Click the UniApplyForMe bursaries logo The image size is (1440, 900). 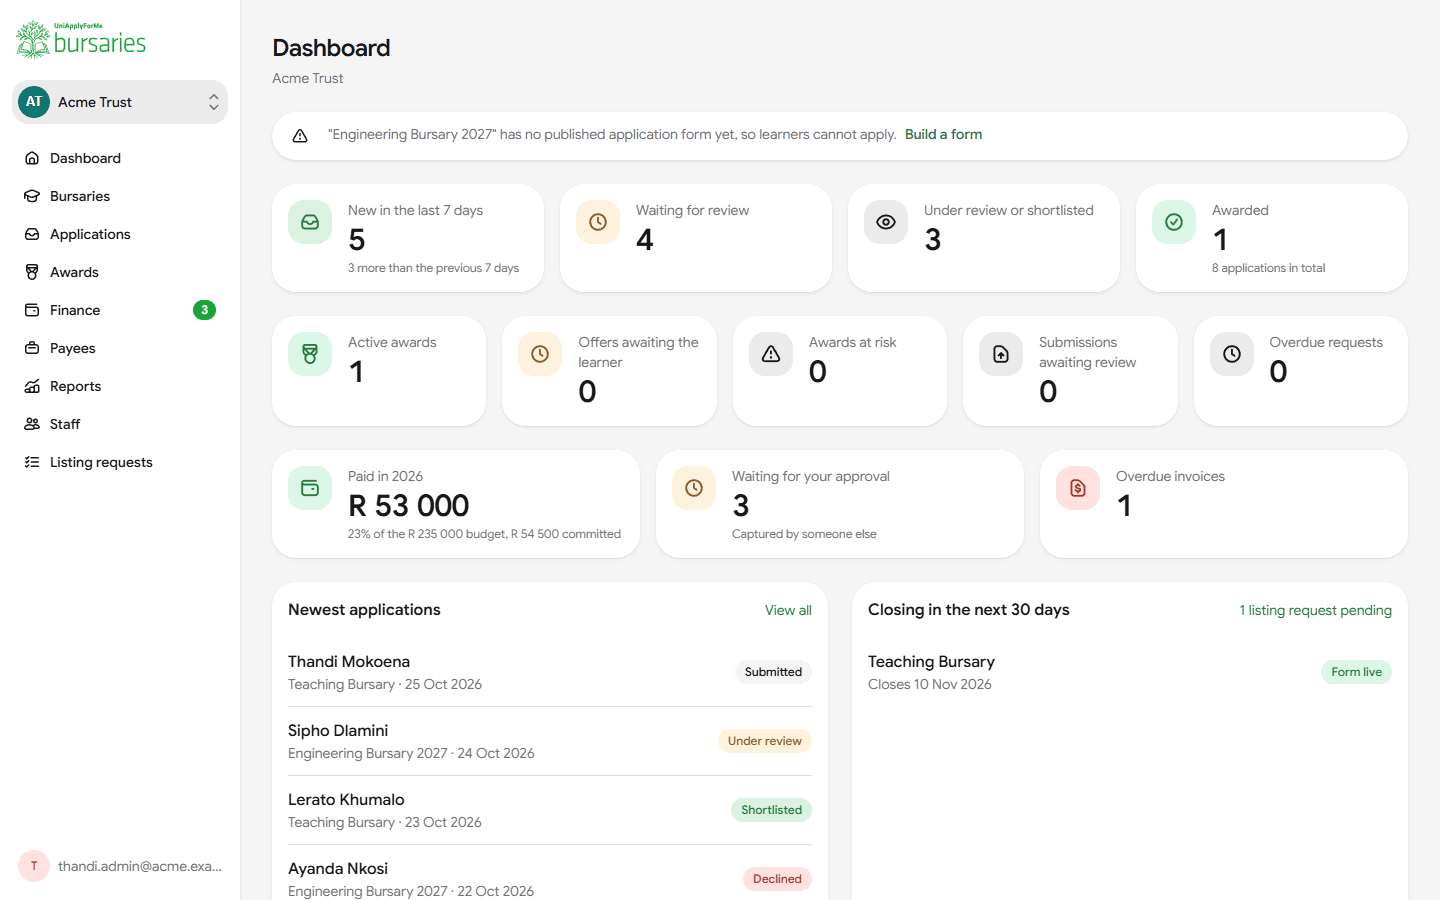[x=81, y=40]
